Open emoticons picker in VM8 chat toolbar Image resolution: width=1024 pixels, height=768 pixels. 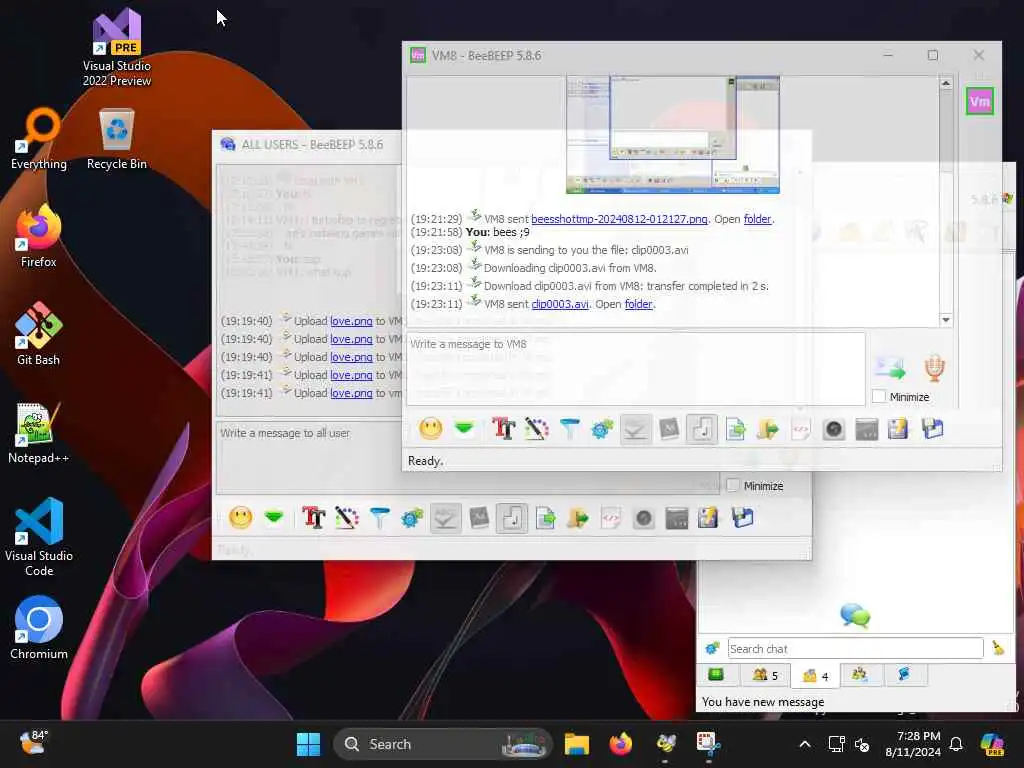point(430,429)
